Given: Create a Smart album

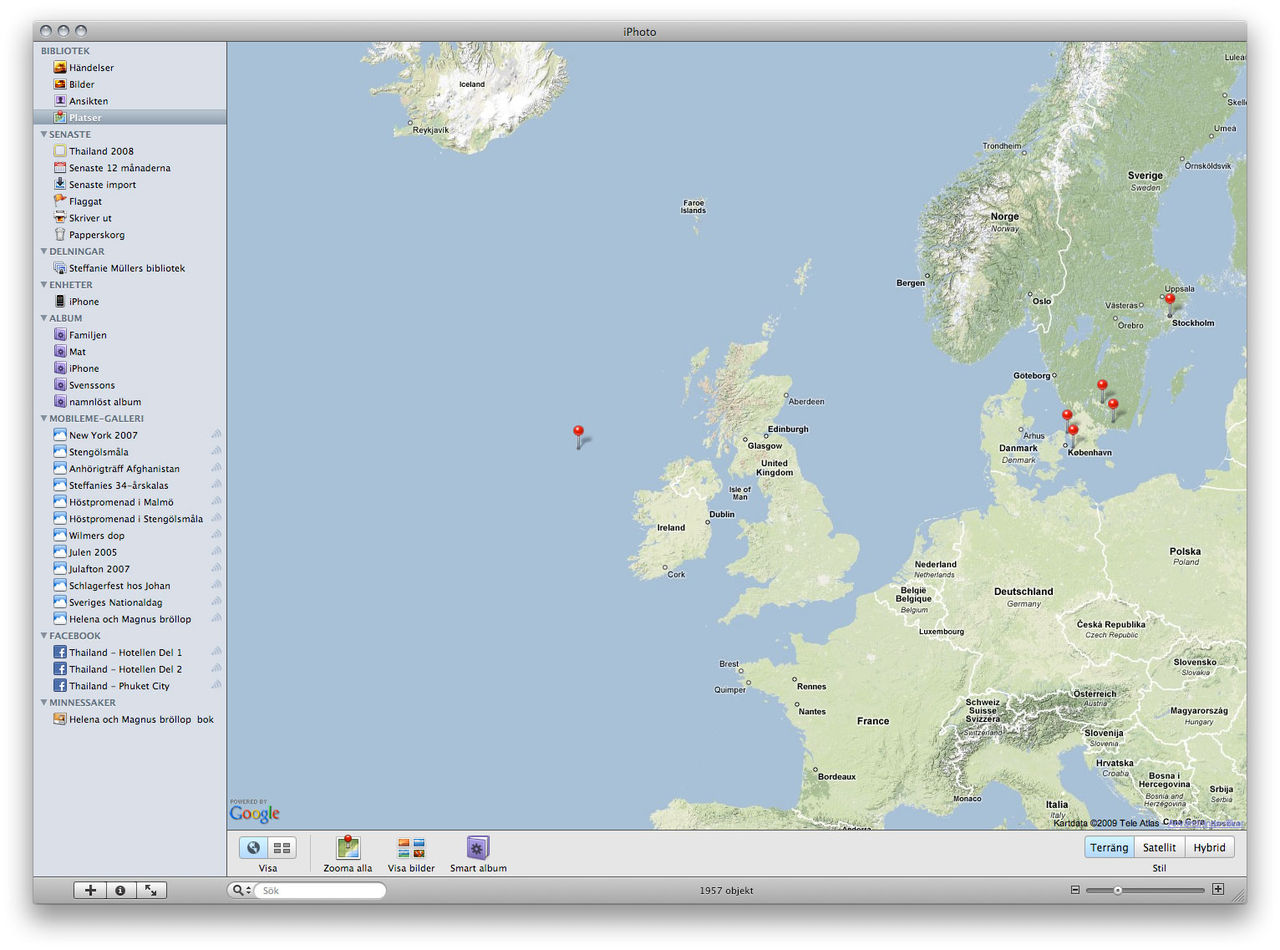Looking at the screenshot, I should coord(478,848).
